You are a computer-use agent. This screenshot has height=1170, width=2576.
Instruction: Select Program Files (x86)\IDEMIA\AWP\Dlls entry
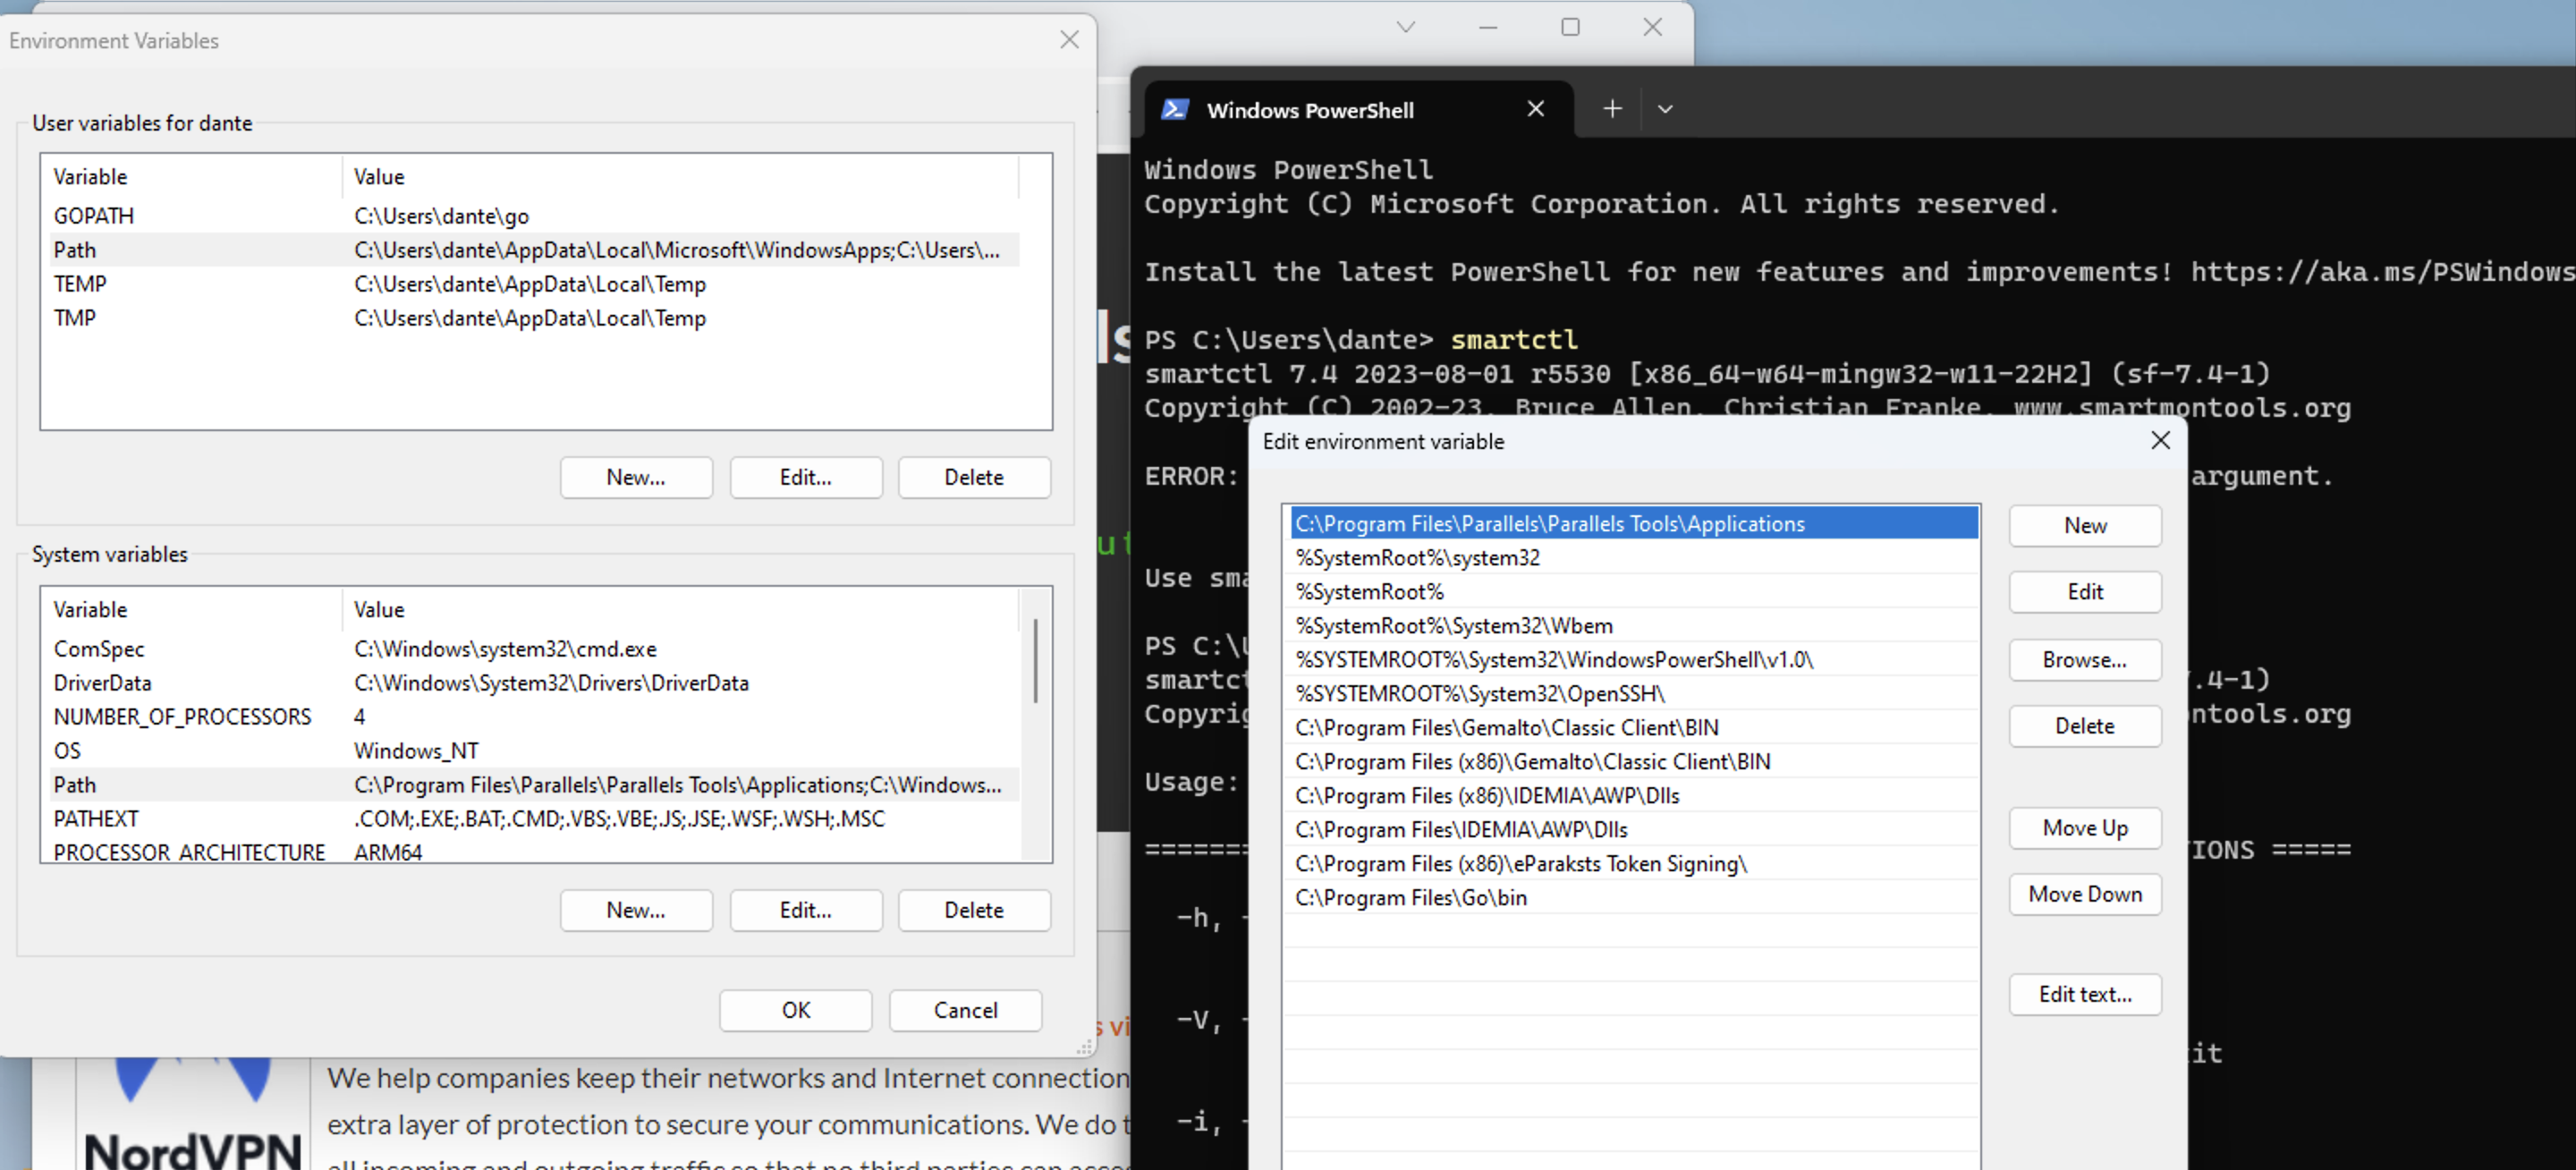(1633, 795)
